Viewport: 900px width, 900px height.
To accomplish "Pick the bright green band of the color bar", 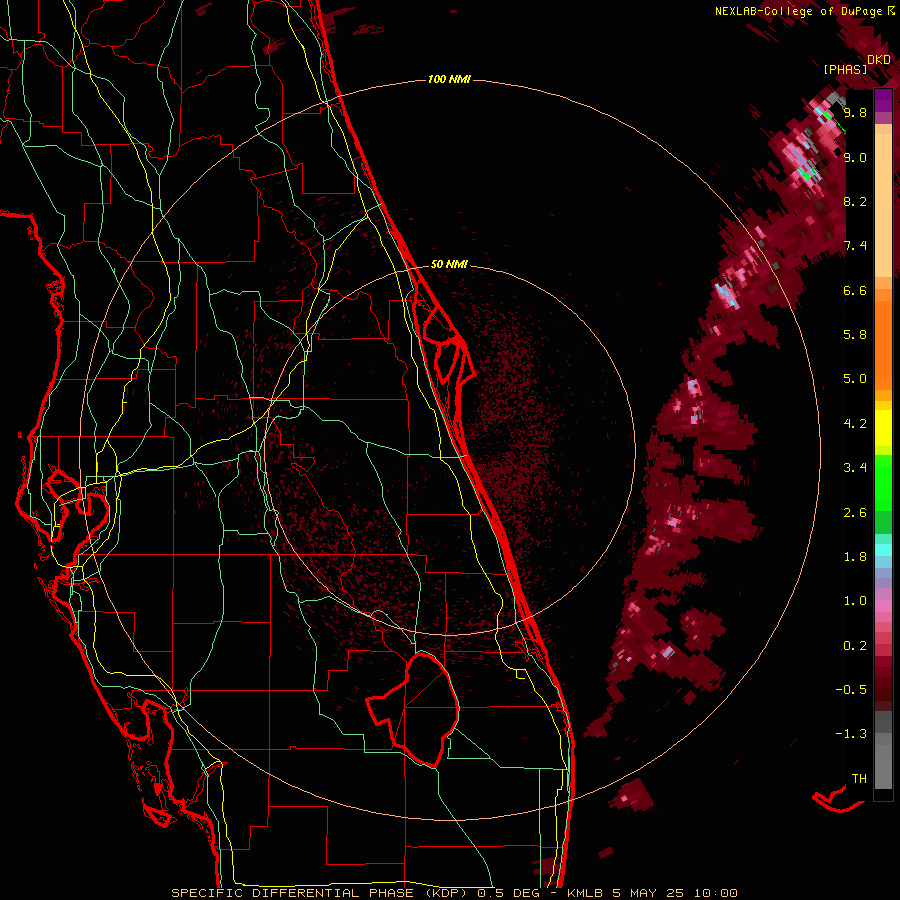I will point(883,484).
